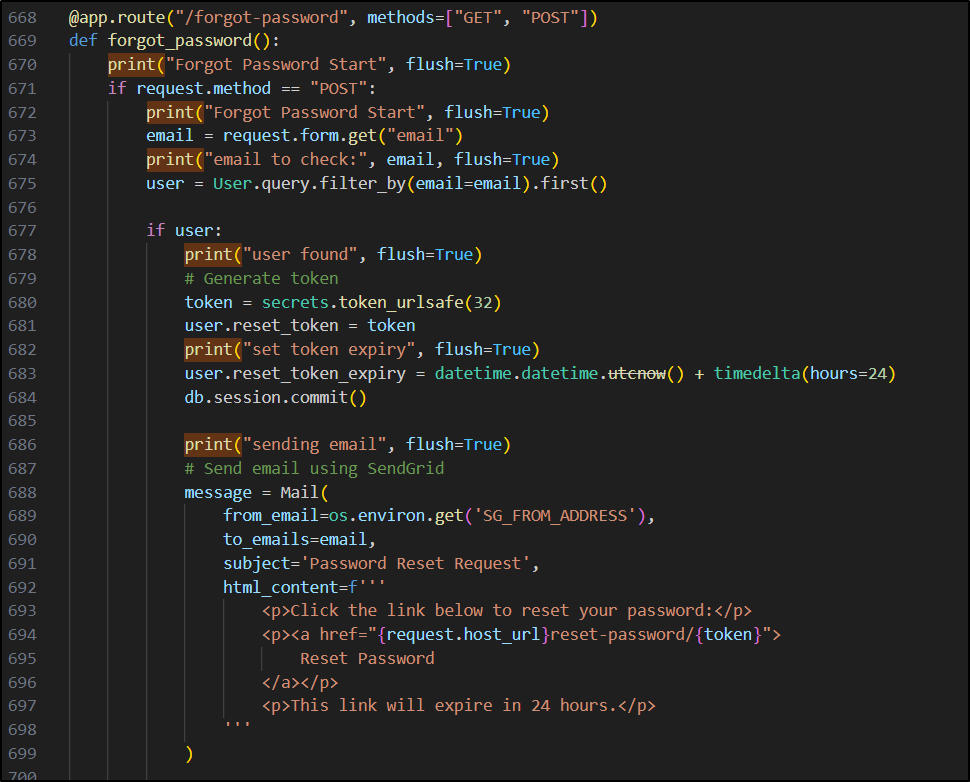Click line number 694 in the gutter
970x782 pixels.
(x=22, y=635)
